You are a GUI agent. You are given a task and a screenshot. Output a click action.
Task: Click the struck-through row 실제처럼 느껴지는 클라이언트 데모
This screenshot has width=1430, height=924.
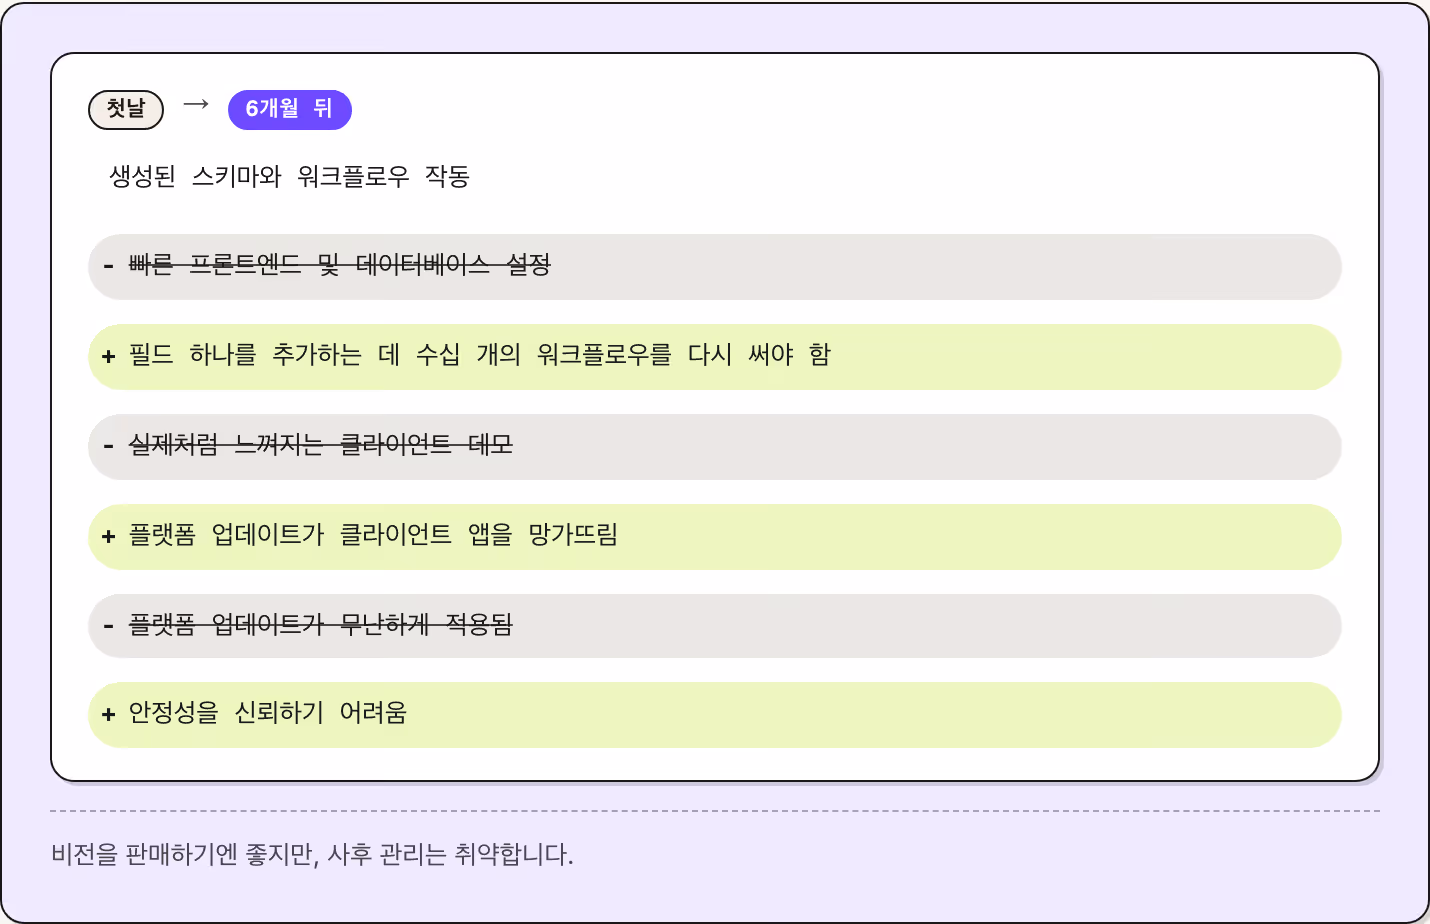[714, 447]
